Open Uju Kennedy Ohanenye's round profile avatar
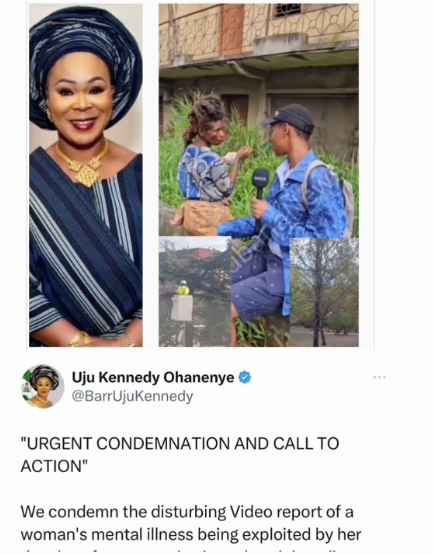Viewport: 433px width, 555px height. click(42, 387)
